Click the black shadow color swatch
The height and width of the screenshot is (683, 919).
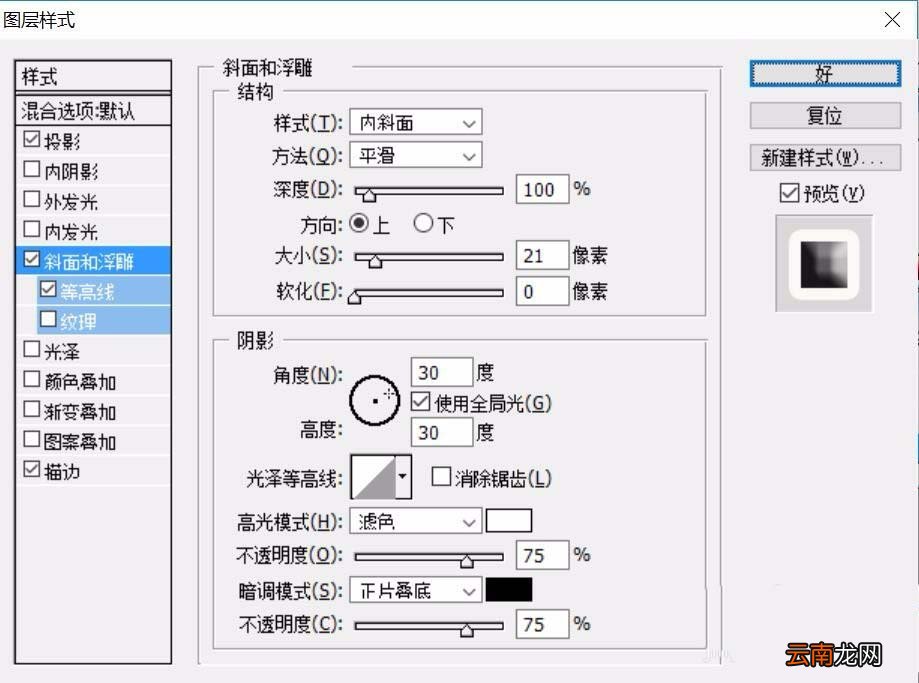point(509,590)
